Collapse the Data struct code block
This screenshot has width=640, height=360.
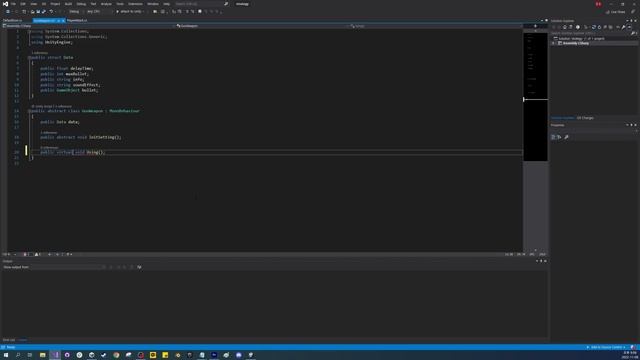coord(29,58)
